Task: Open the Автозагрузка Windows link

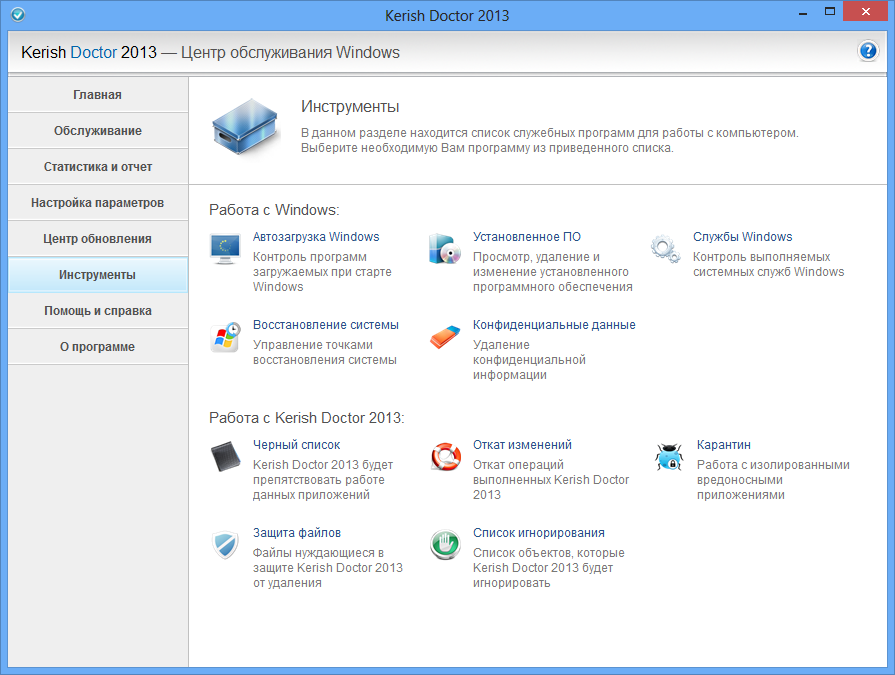Action: (316, 237)
